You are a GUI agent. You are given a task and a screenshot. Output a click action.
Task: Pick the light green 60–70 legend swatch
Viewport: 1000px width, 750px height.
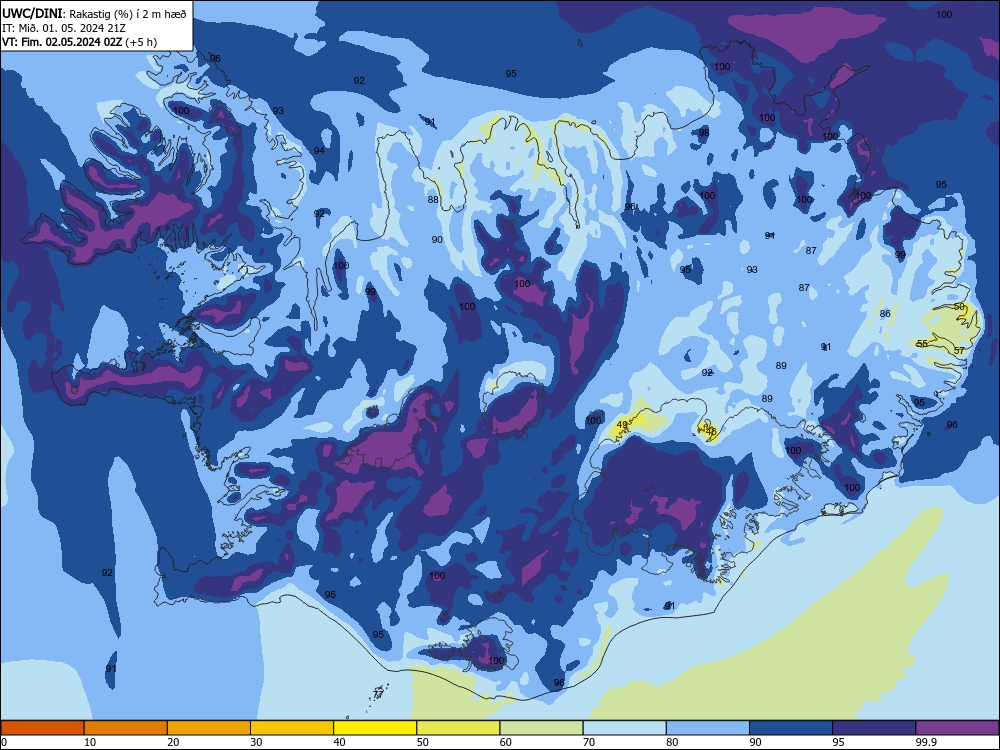click(x=541, y=728)
